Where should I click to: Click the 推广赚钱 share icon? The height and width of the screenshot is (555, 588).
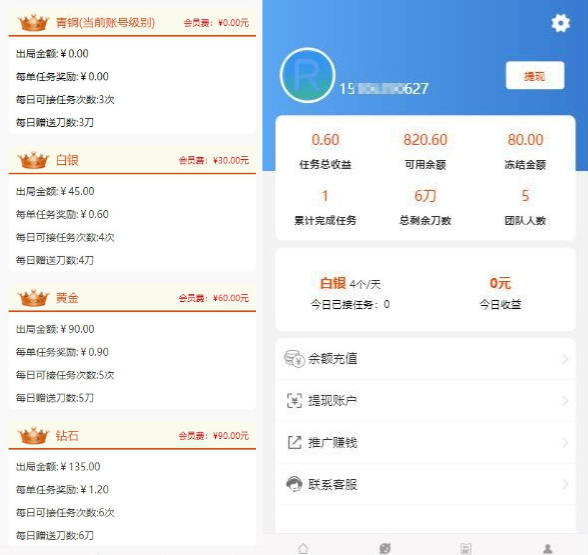pos(294,442)
